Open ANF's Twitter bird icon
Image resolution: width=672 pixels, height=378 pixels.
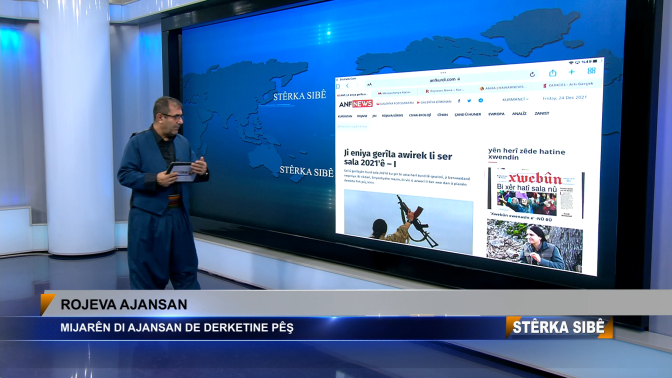(x=469, y=101)
